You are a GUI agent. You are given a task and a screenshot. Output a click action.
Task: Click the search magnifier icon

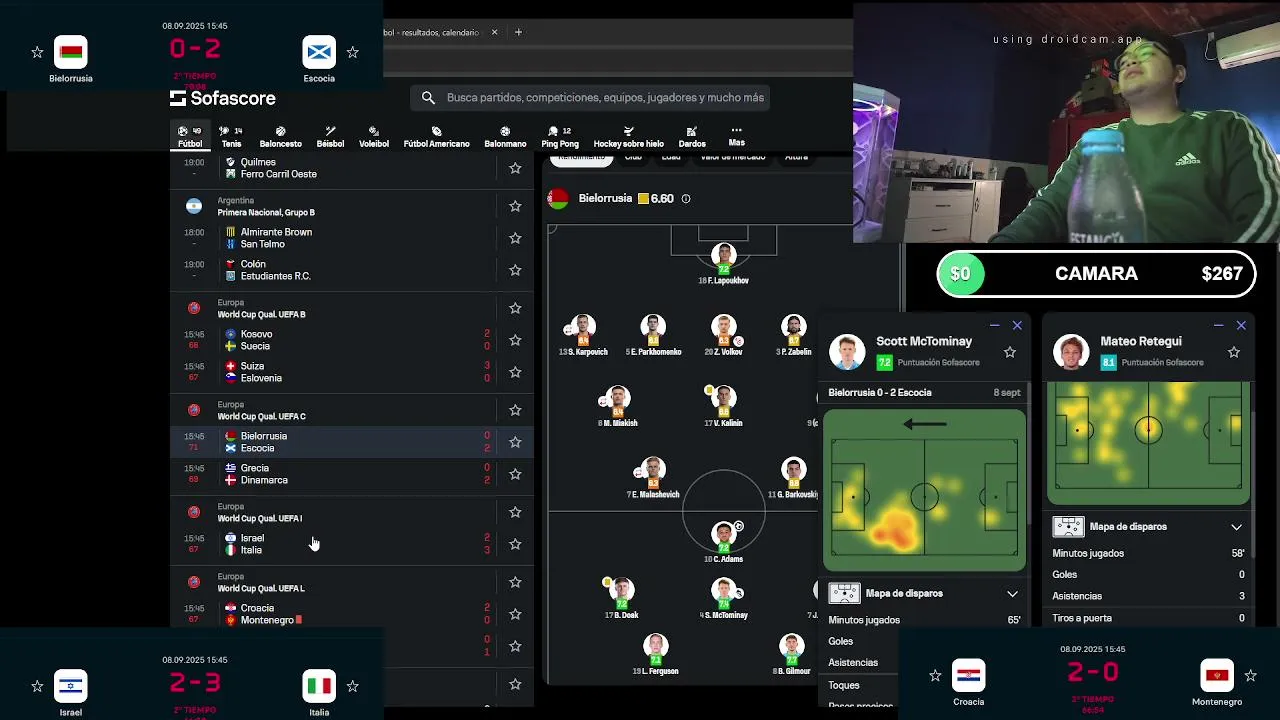428,98
